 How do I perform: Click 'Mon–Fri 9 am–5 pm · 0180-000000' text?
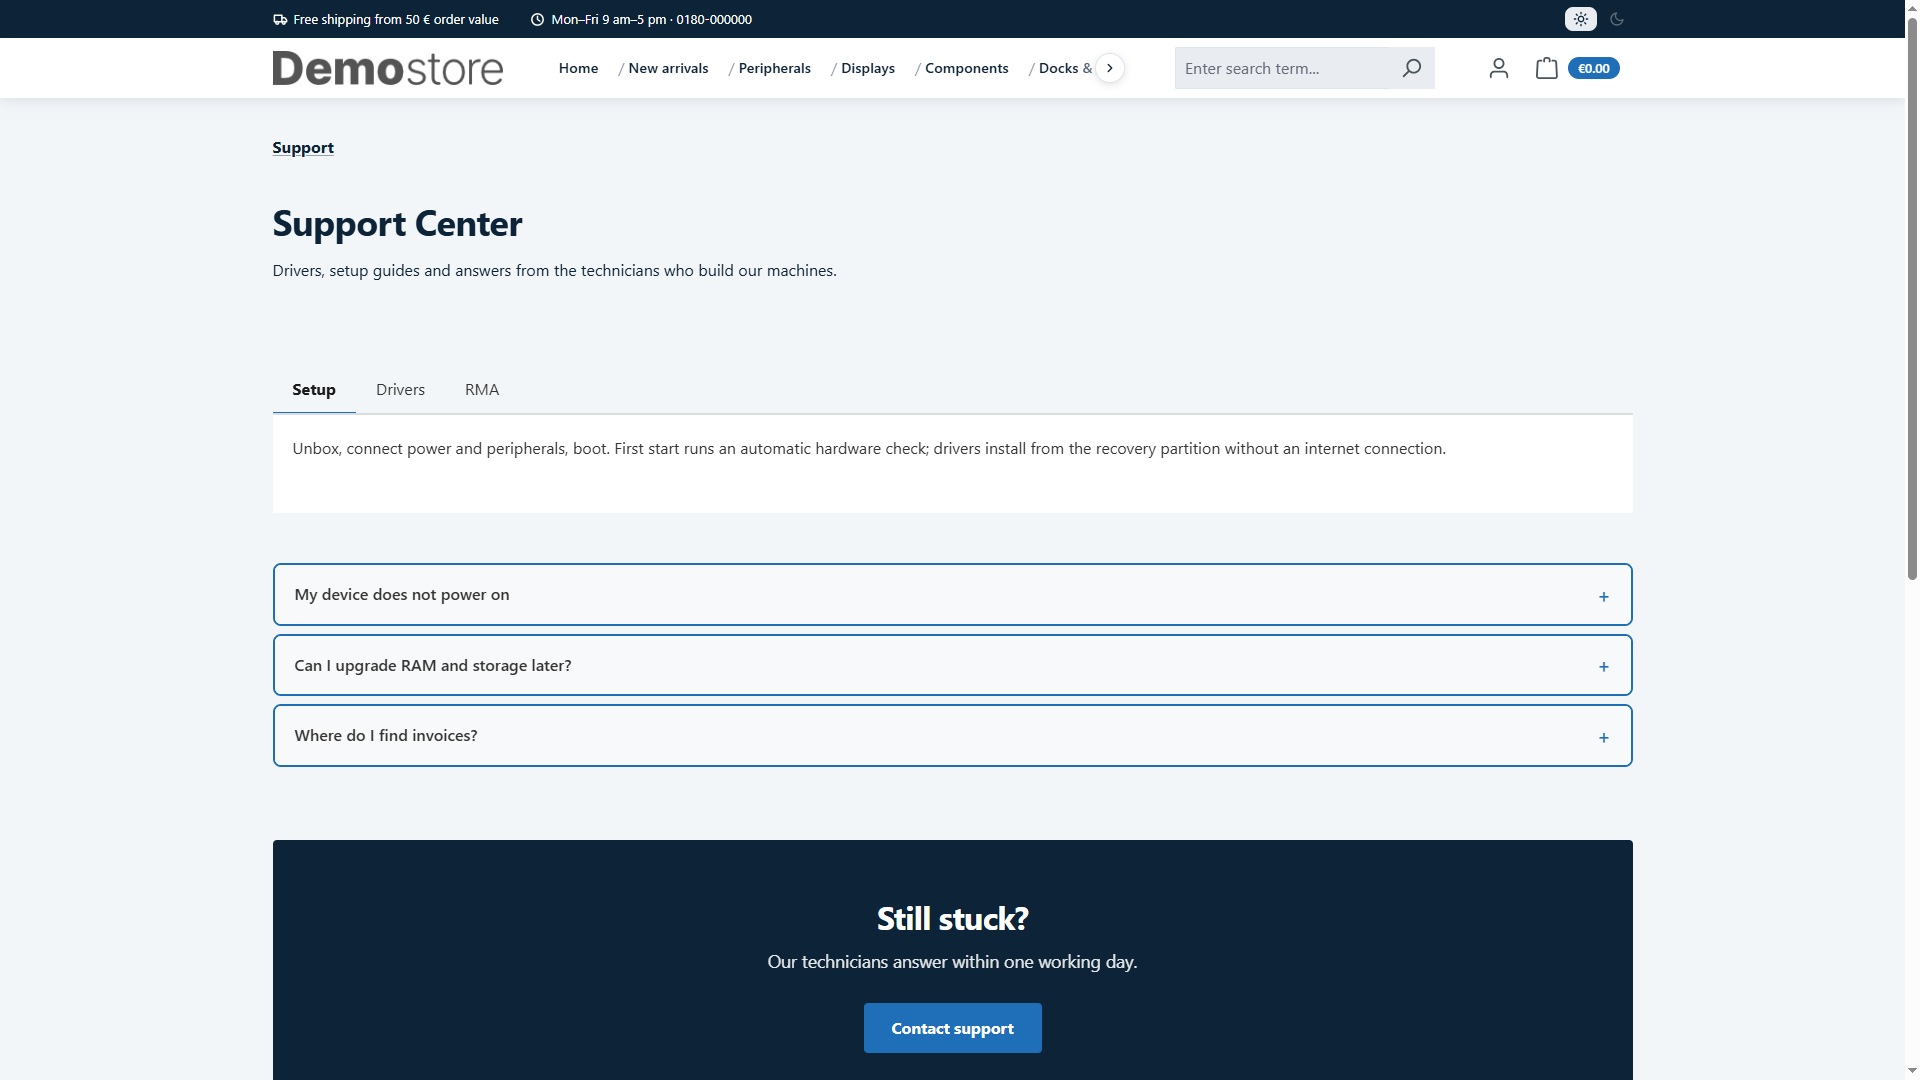point(651,19)
